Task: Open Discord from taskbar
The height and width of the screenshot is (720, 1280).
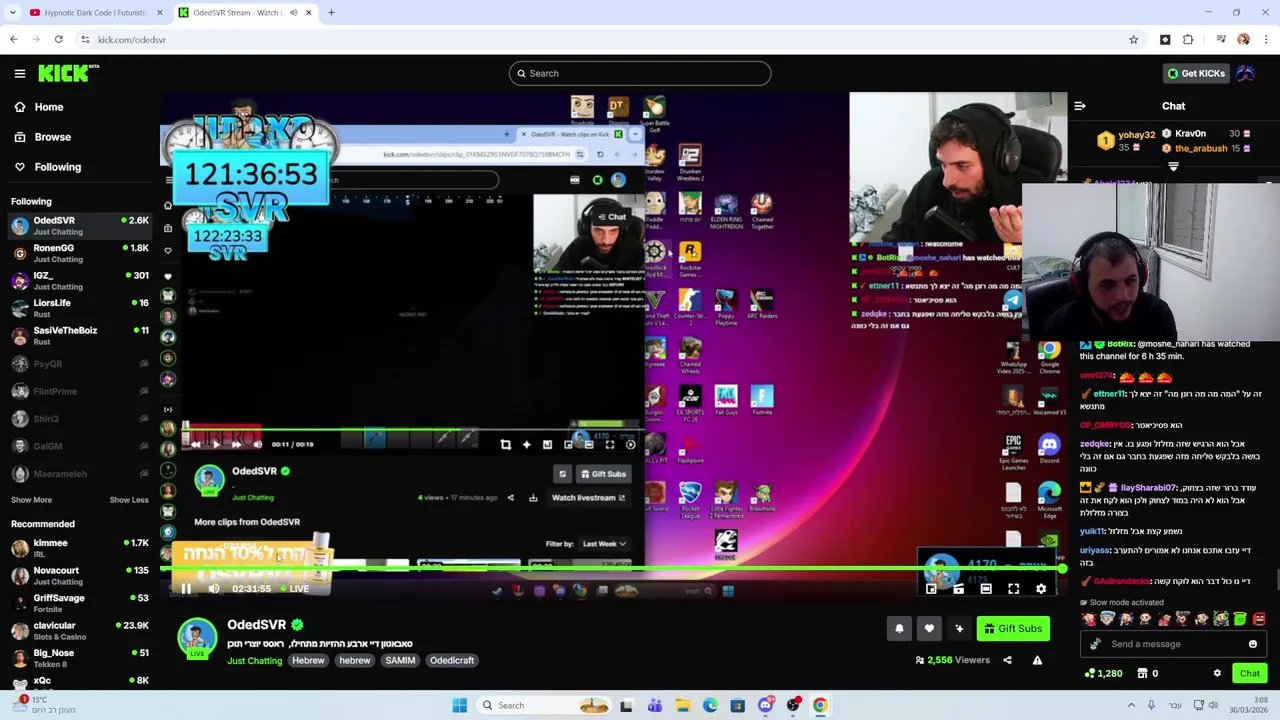Action: [765, 706]
